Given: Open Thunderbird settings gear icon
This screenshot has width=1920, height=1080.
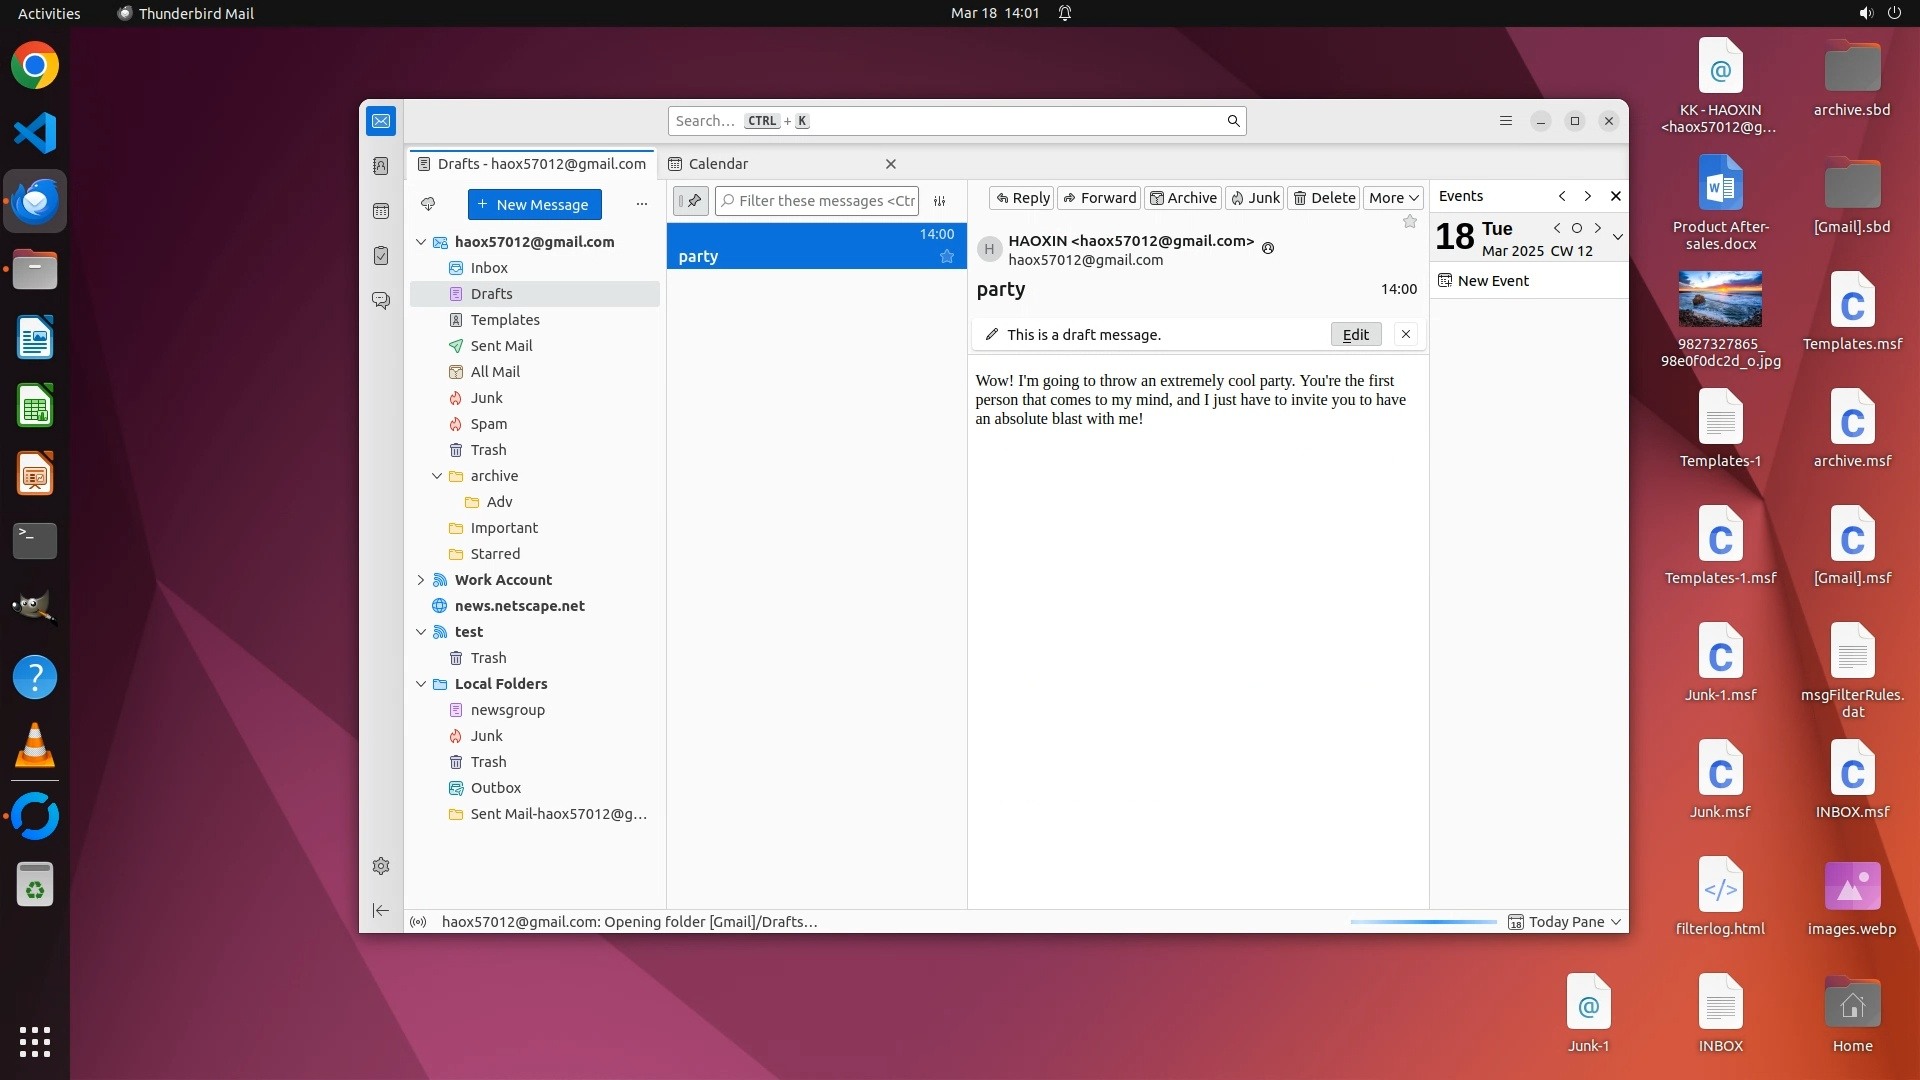Looking at the screenshot, I should coord(381,866).
